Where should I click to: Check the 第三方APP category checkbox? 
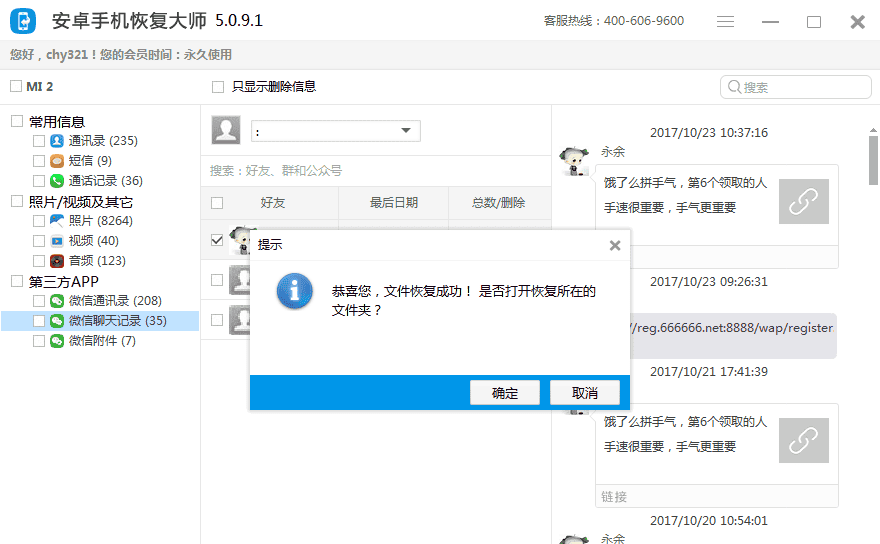17,281
